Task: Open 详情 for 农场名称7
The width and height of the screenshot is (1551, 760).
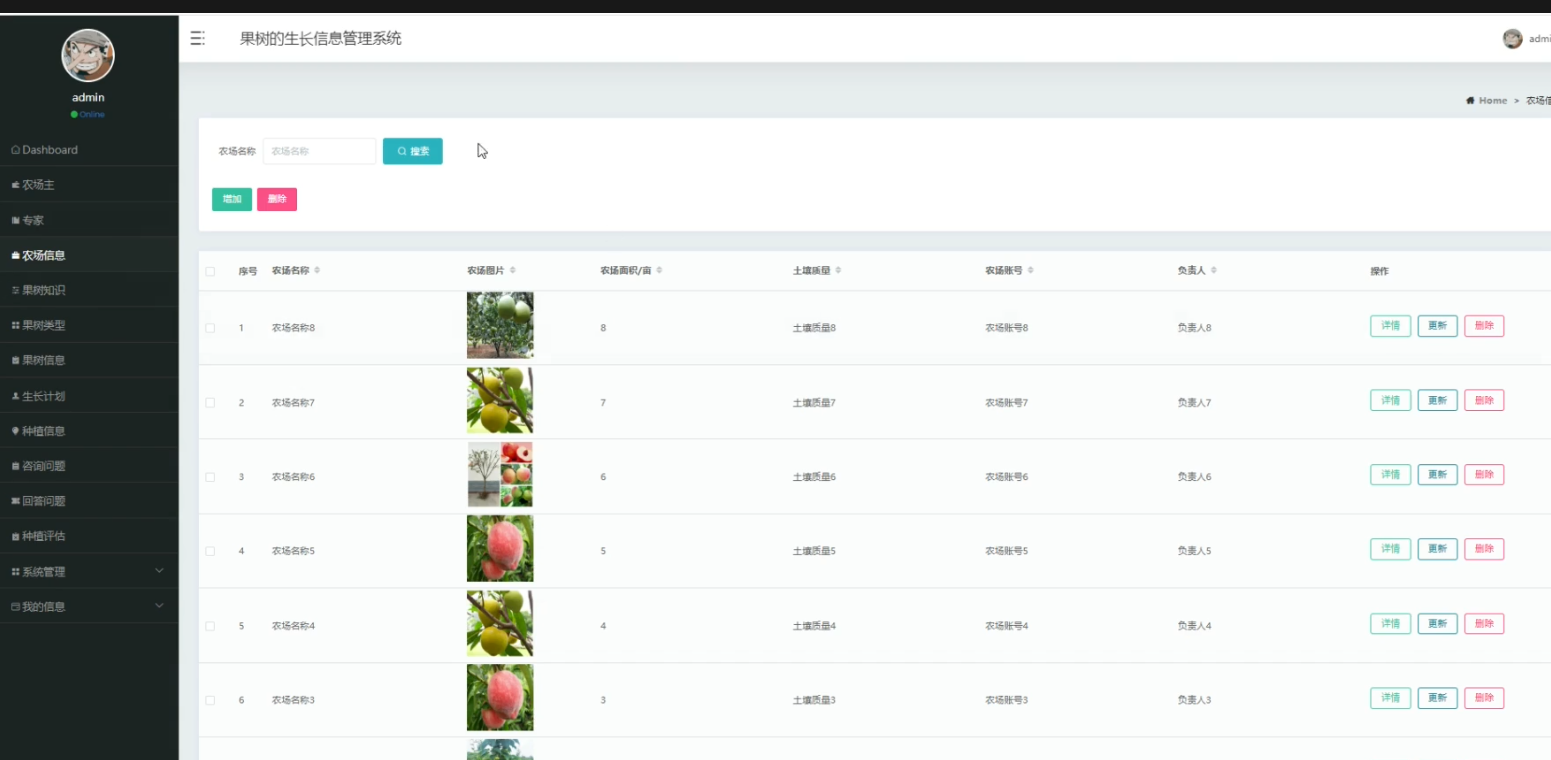Action: coord(1390,400)
